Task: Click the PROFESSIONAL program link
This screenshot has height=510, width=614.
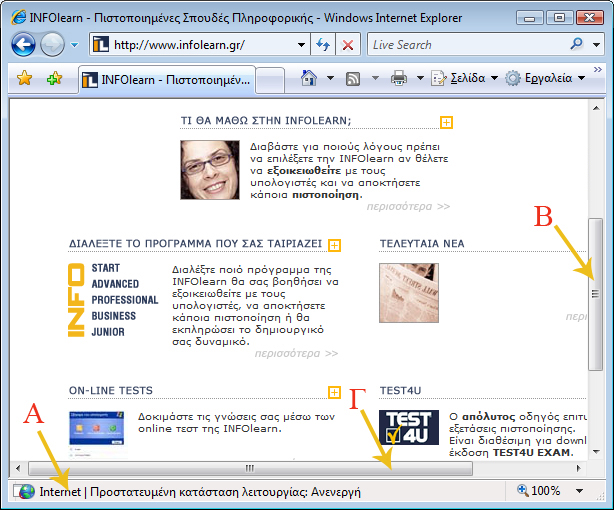Action: click(125, 300)
